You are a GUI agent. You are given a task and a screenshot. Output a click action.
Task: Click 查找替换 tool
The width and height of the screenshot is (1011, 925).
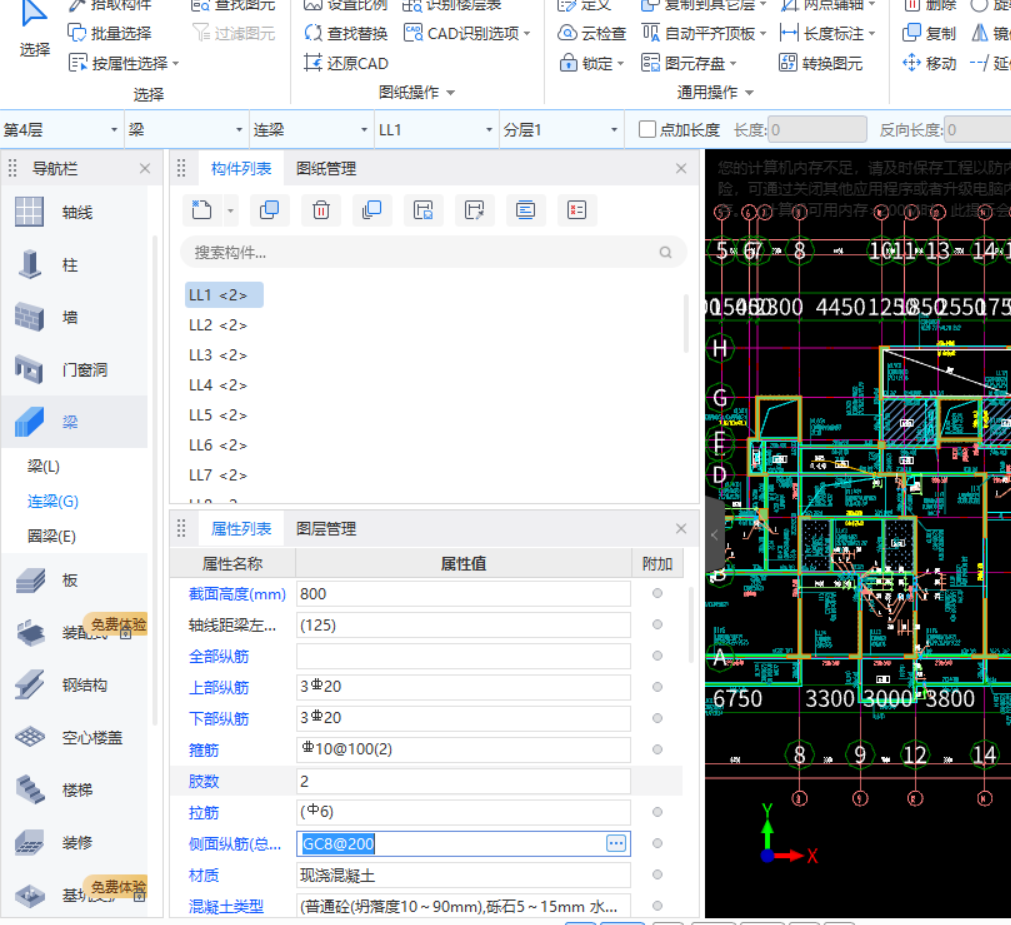346,33
